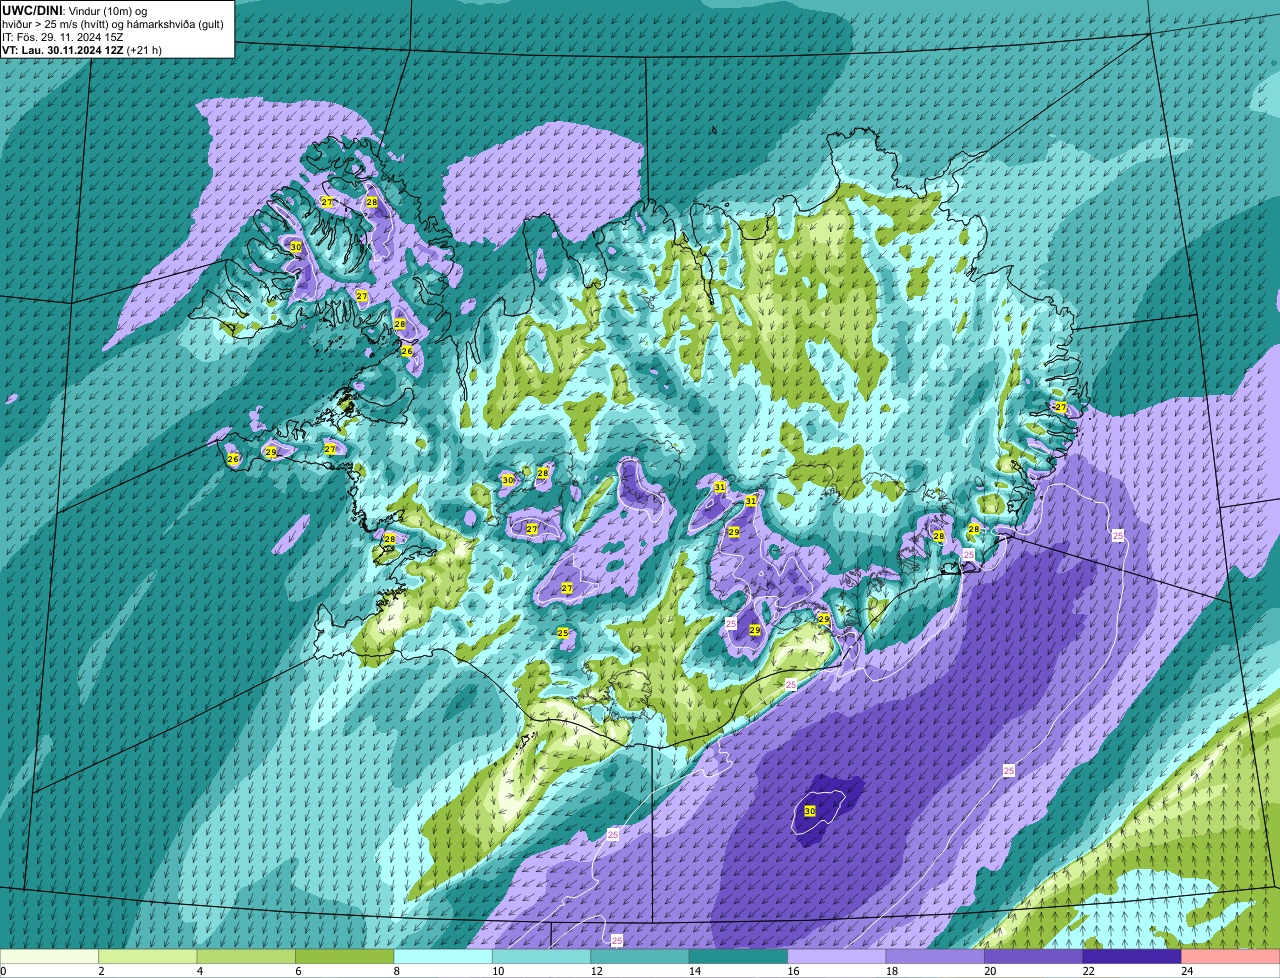Select the 10–12 m/s turquoise legend swatch
The image size is (1280, 978).
point(542,956)
